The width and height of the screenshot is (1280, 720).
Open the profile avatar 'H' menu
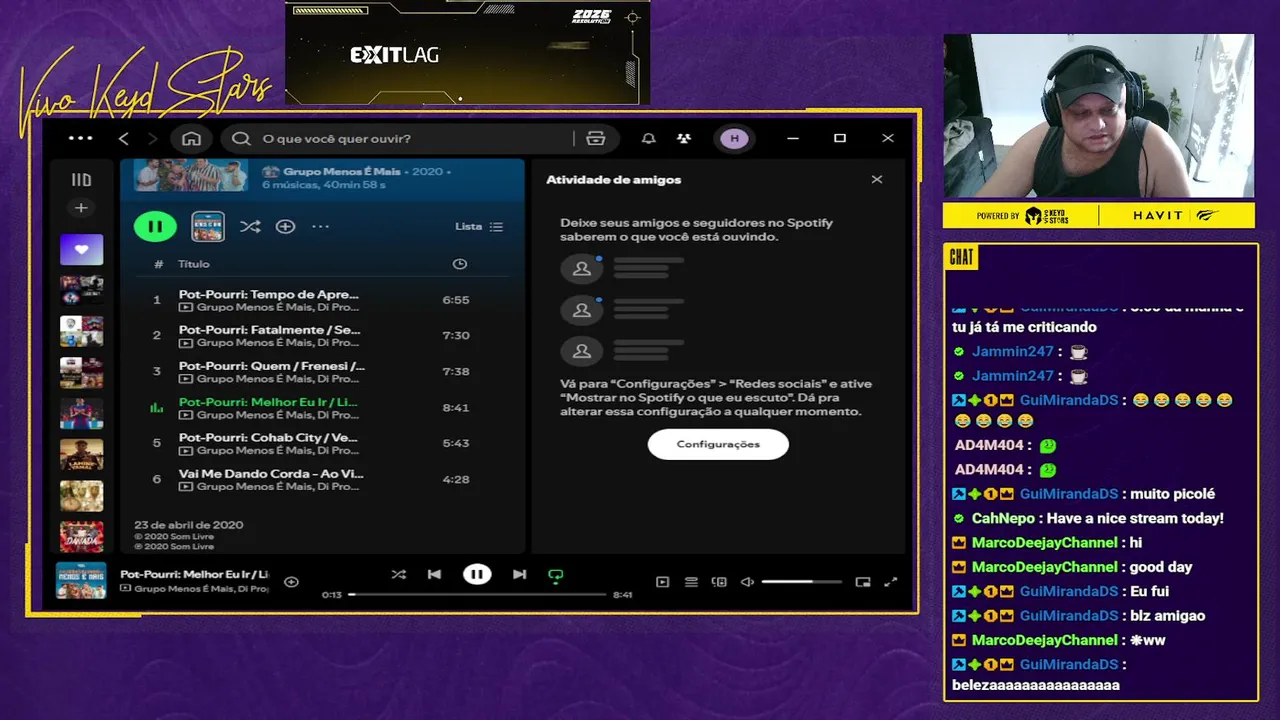click(x=734, y=138)
